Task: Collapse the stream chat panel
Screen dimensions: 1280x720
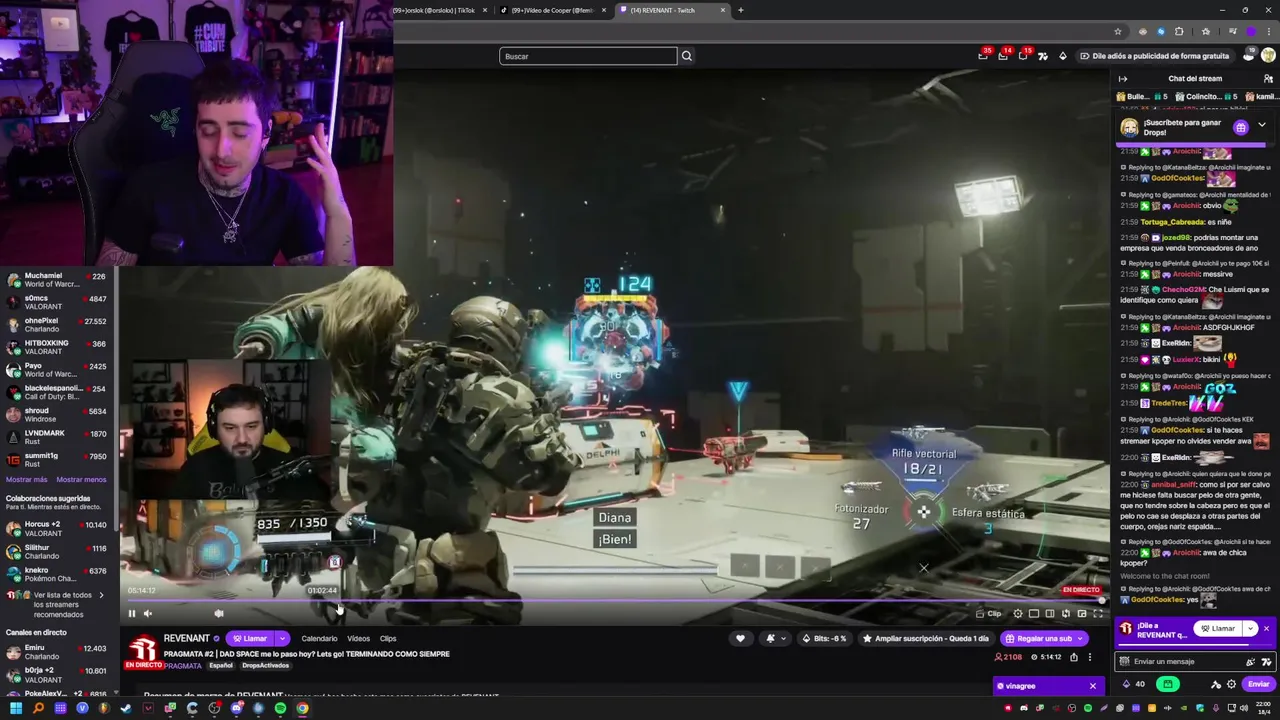Action: click(x=1122, y=79)
